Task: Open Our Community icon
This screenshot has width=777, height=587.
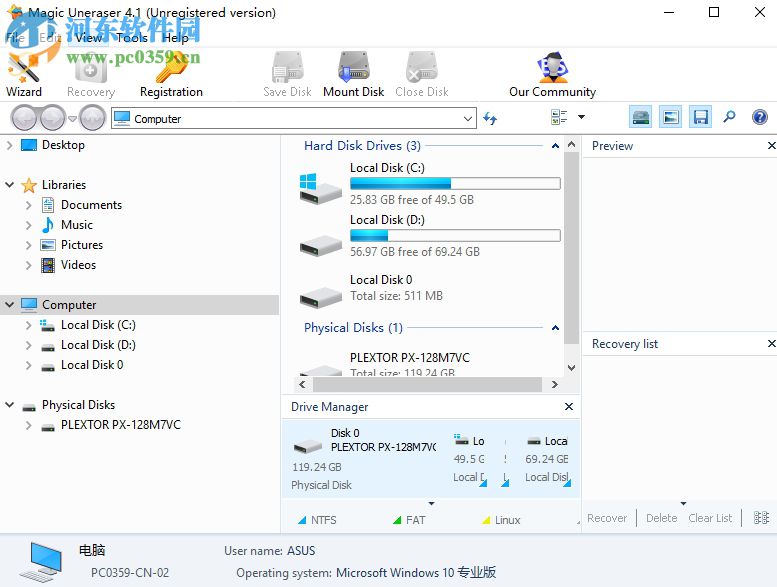Action: point(552,74)
